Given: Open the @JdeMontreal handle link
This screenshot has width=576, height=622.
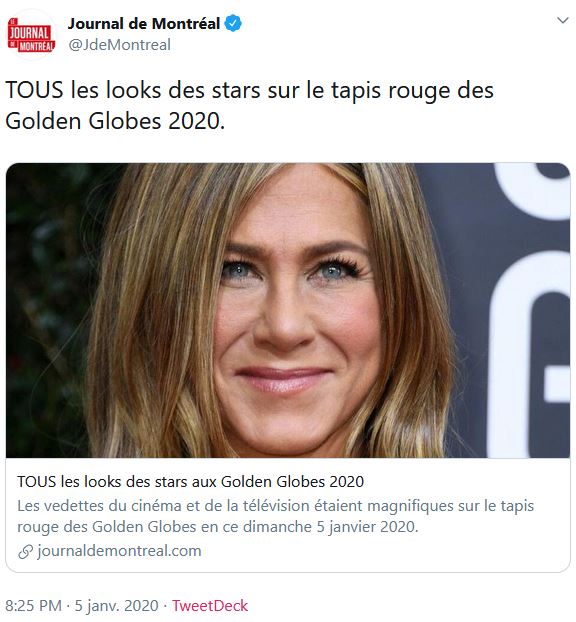Looking at the screenshot, I should click(119, 44).
